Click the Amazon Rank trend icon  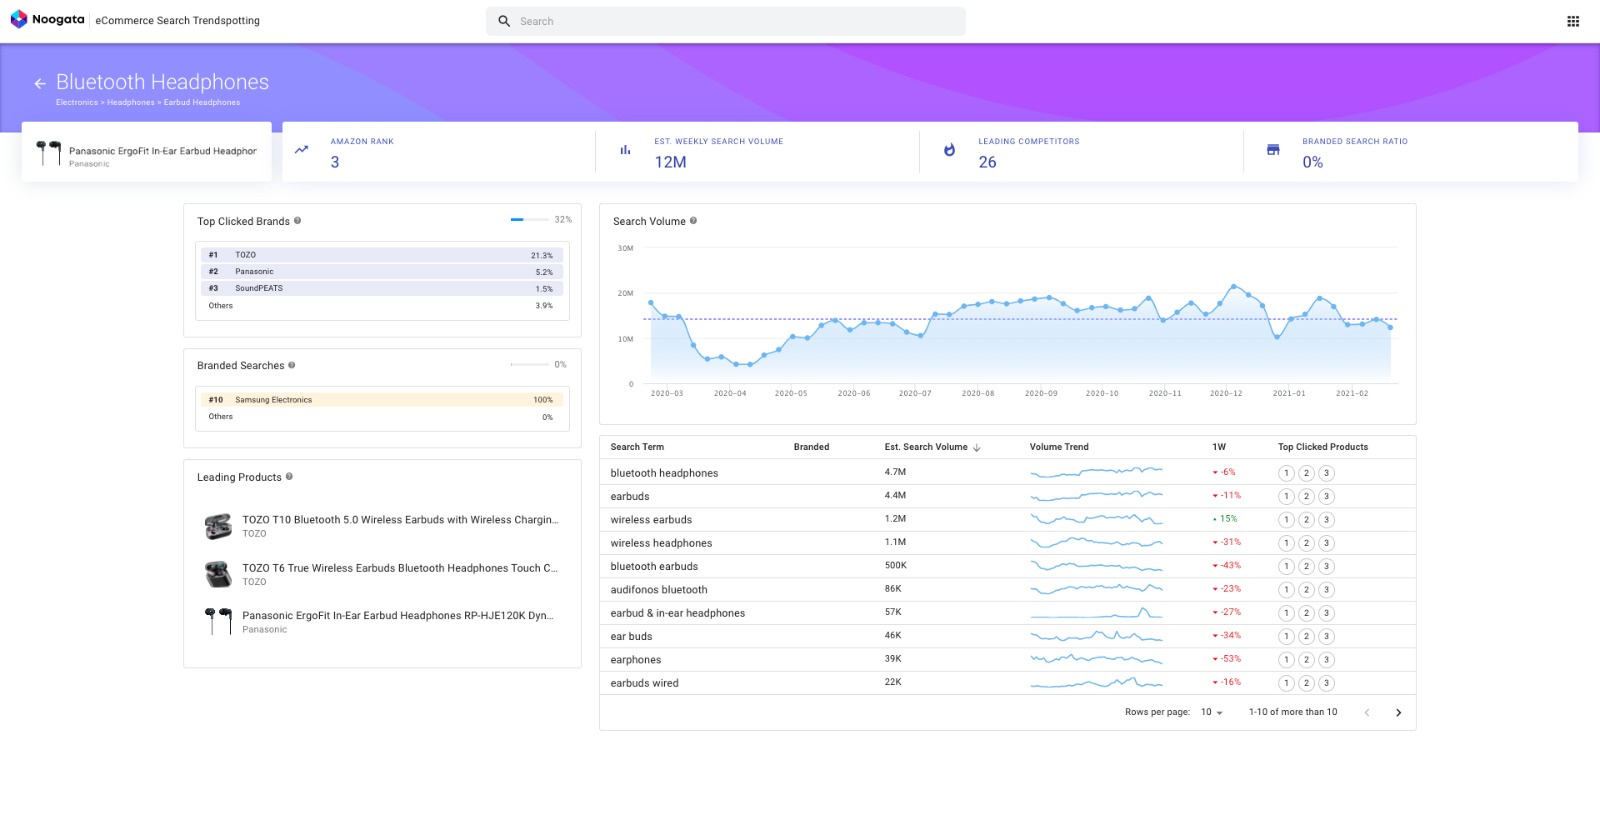[x=301, y=150]
